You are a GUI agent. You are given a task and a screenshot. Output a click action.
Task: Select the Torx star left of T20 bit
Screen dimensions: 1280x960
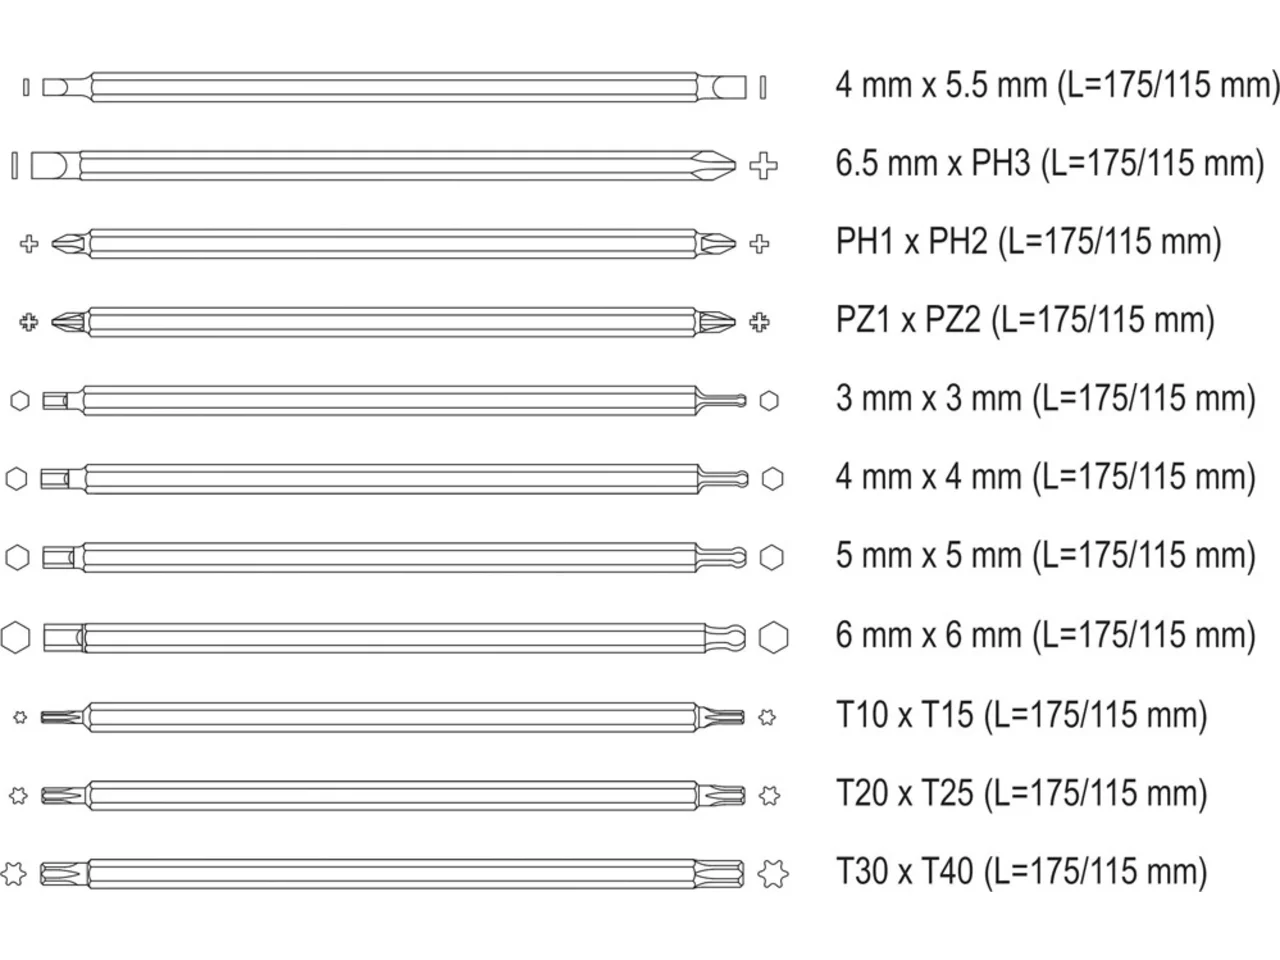tap(18, 795)
